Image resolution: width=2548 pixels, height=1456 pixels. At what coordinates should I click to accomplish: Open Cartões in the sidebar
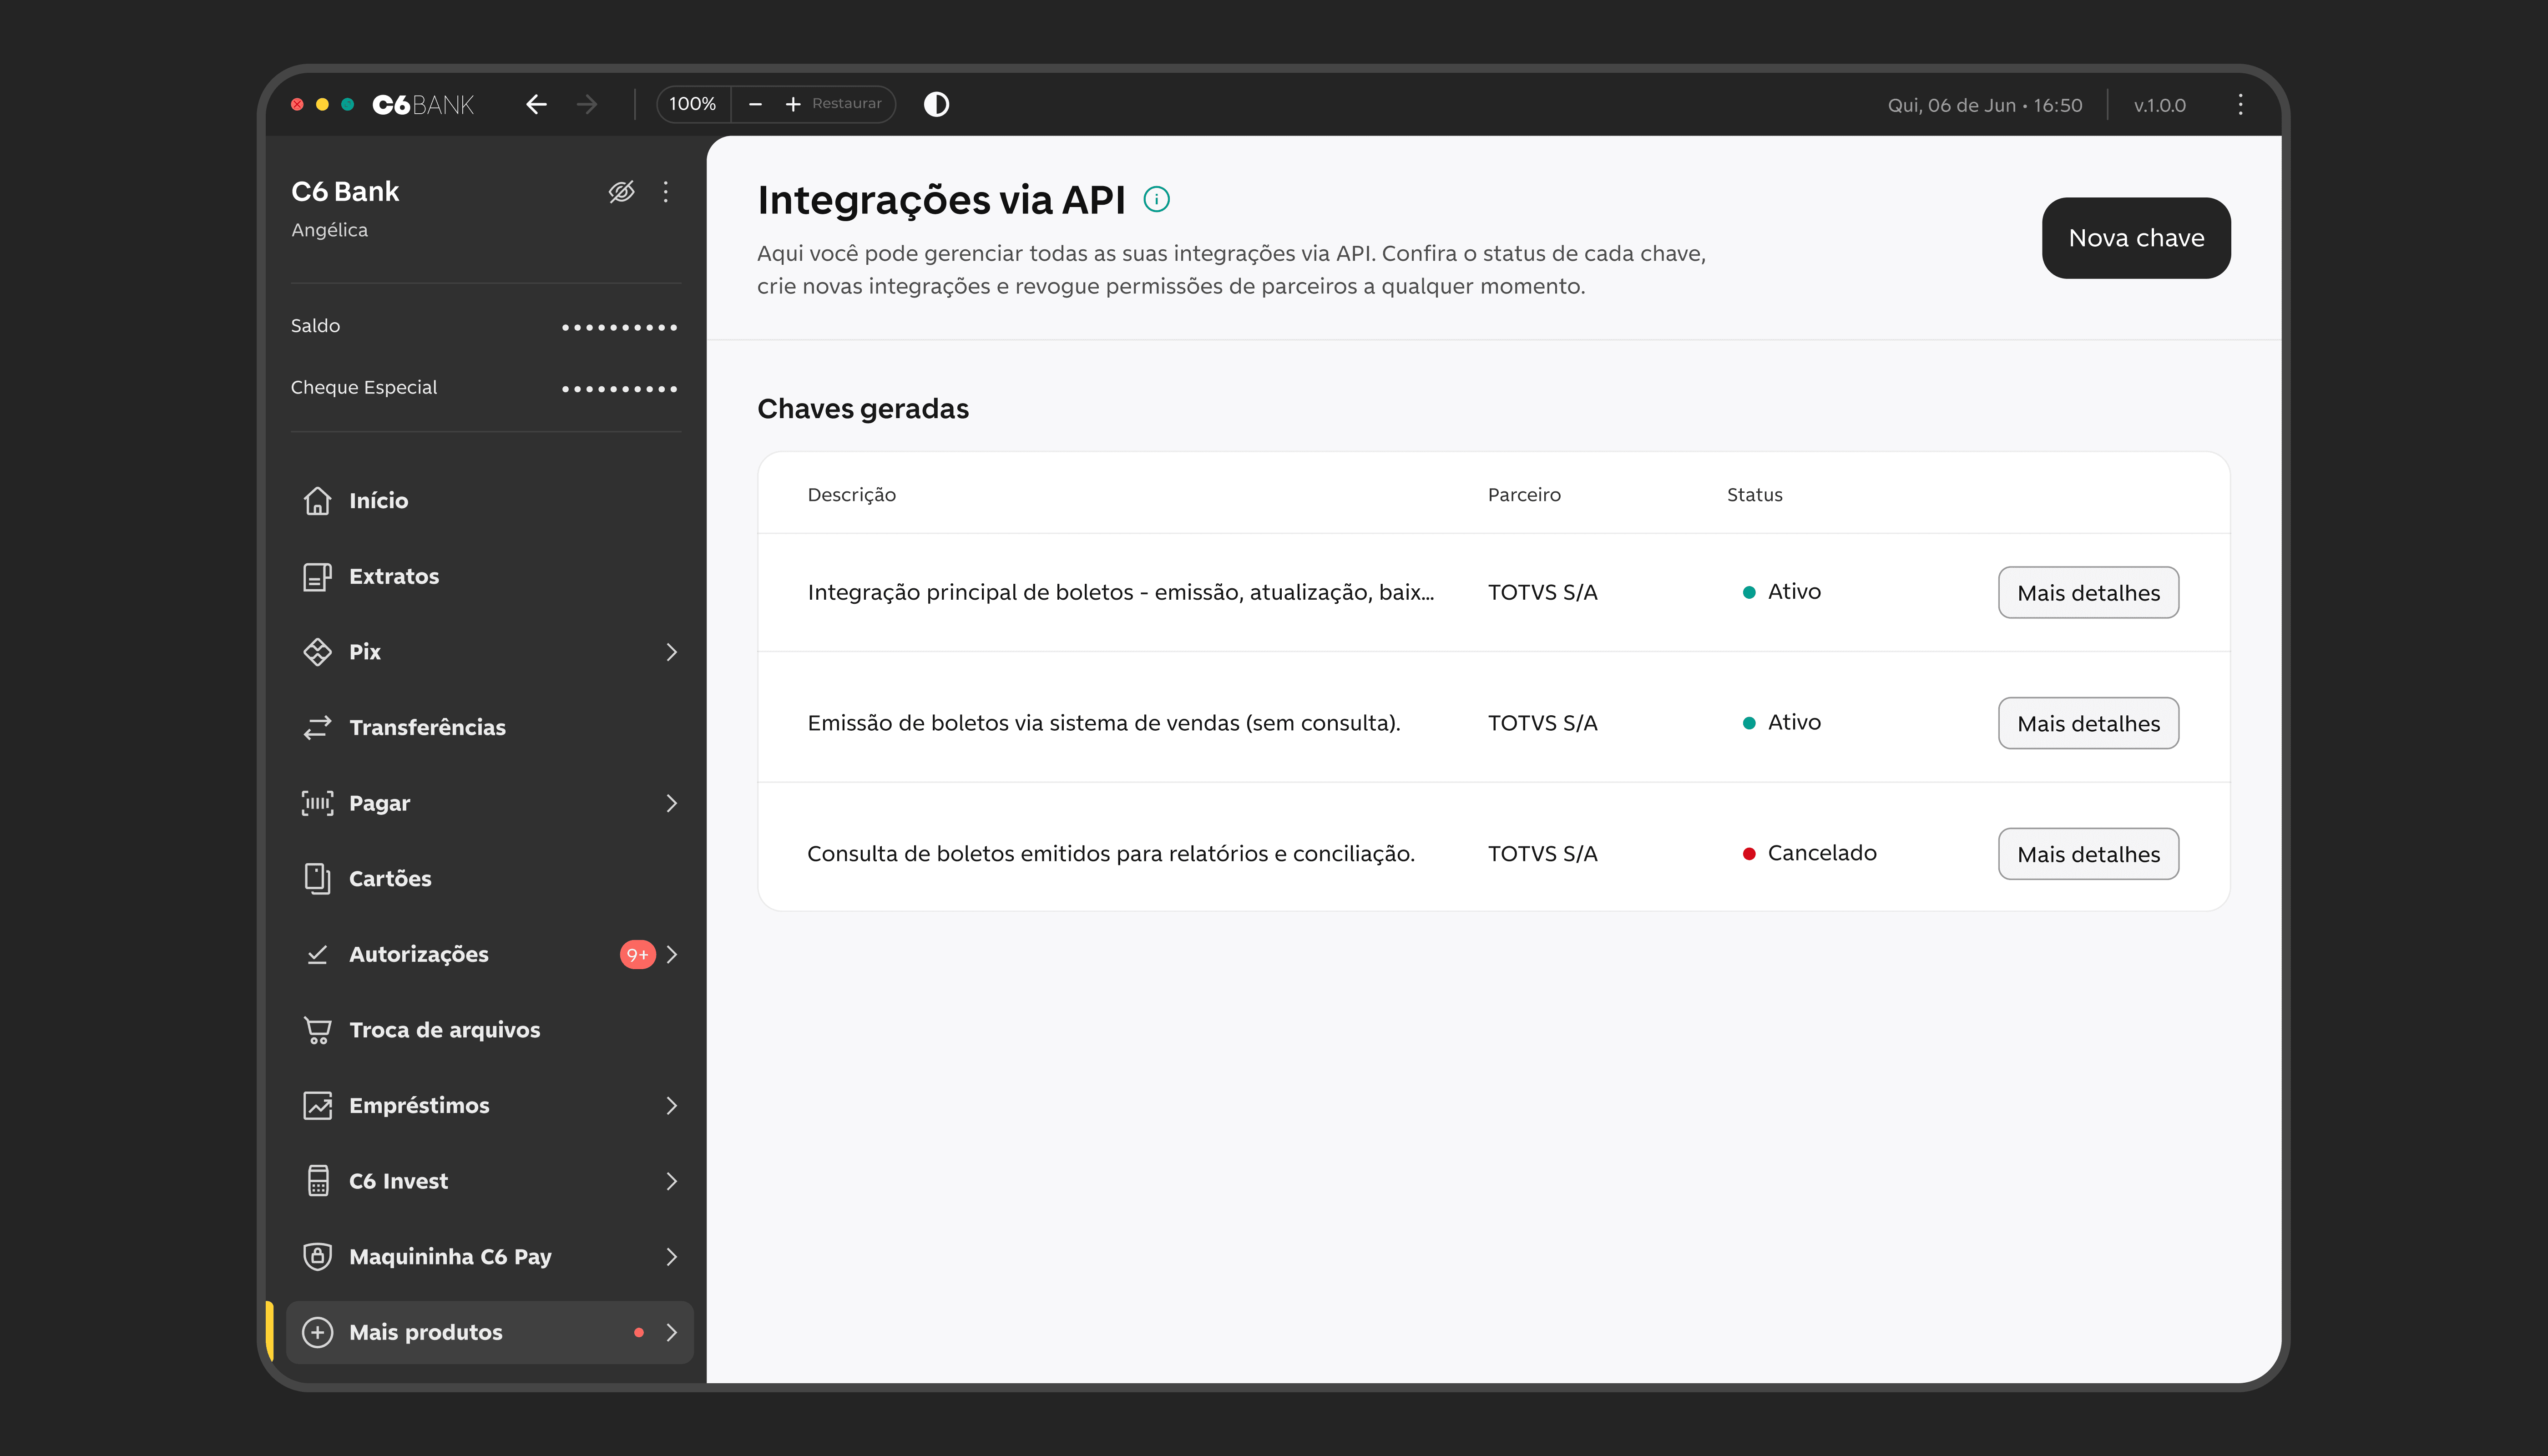pyautogui.click(x=389, y=878)
